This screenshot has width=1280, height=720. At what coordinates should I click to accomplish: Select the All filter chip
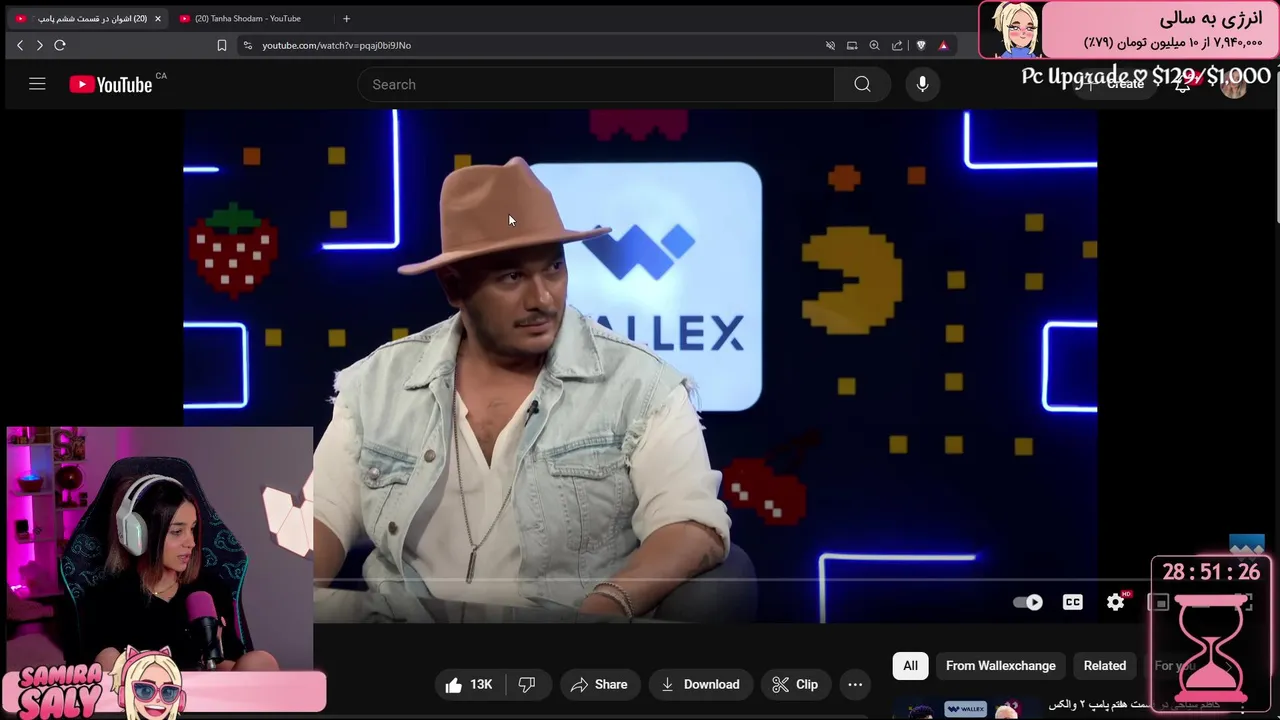pyautogui.click(x=910, y=665)
